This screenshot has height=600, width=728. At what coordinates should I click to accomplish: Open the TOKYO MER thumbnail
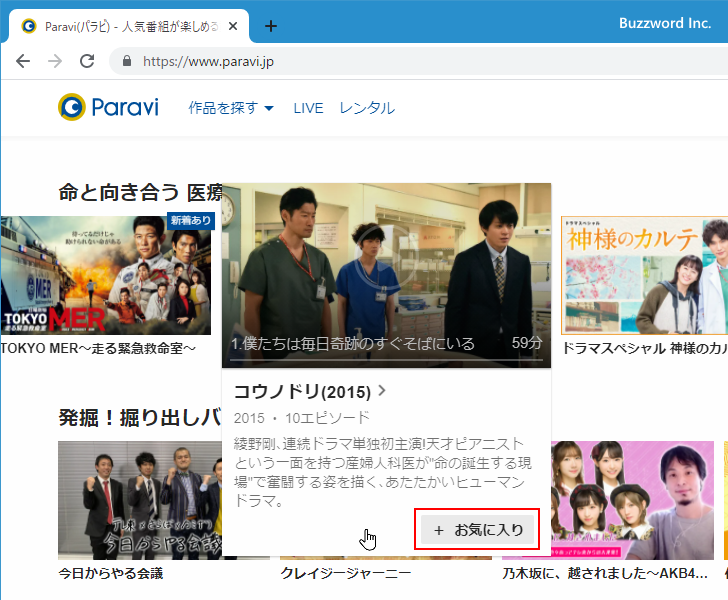pos(105,275)
